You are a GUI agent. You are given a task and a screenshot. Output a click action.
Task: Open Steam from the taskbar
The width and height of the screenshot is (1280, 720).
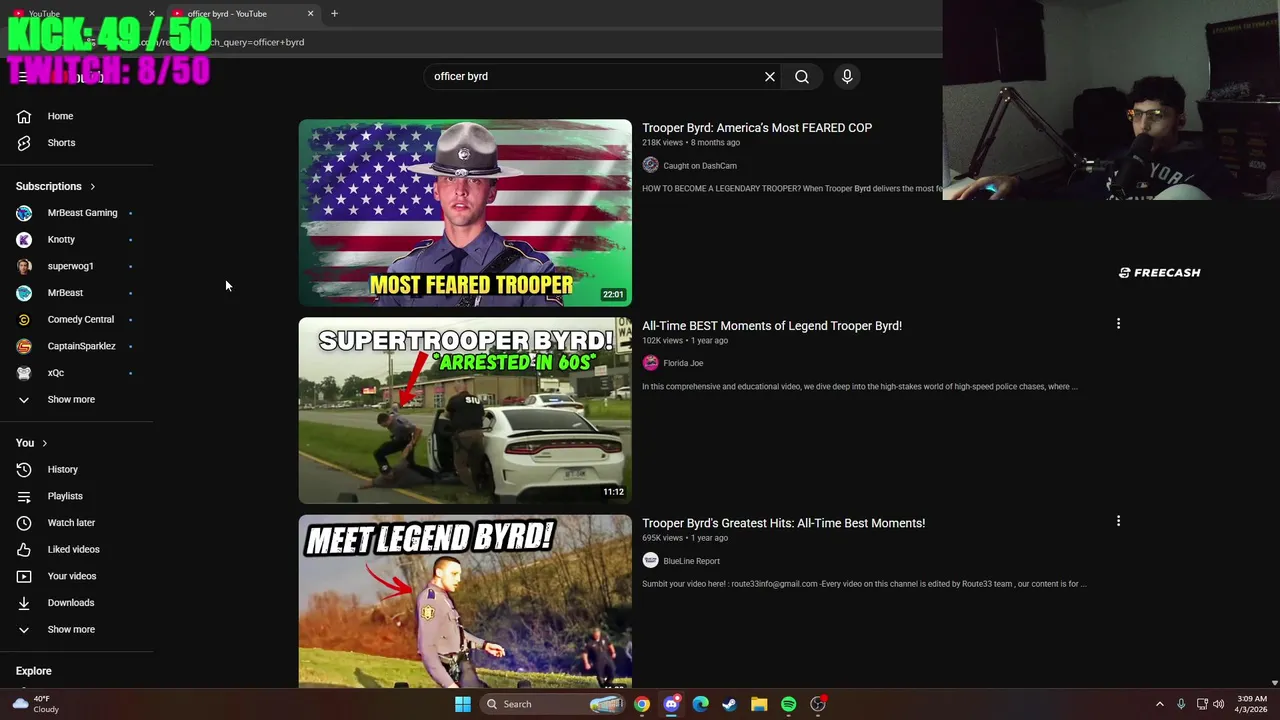pyautogui.click(x=730, y=704)
